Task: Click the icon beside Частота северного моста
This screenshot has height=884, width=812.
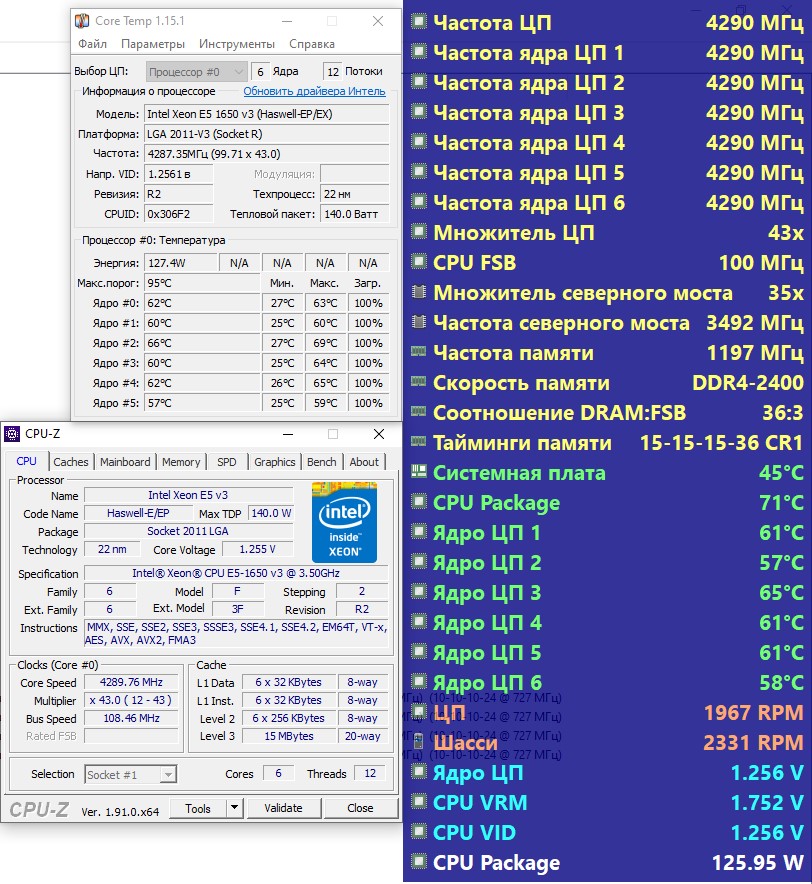Action: pyautogui.click(x=418, y=322)
